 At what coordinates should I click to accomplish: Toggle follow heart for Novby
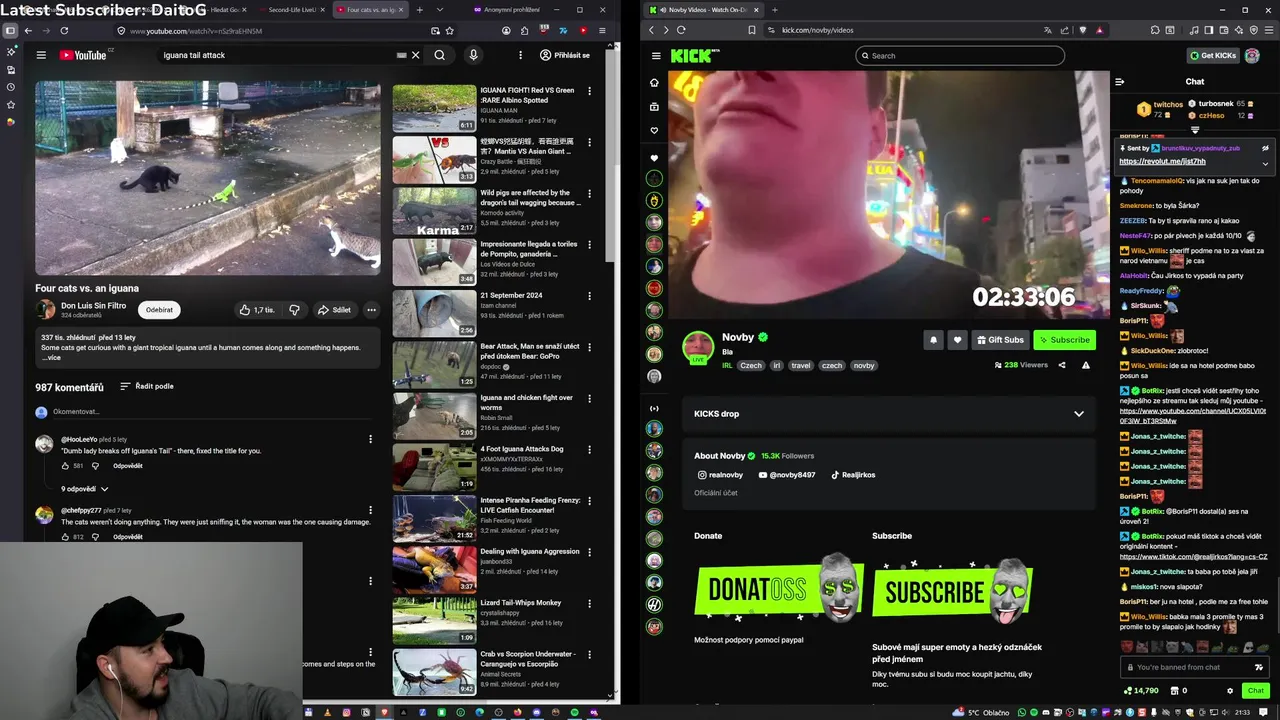957,340
